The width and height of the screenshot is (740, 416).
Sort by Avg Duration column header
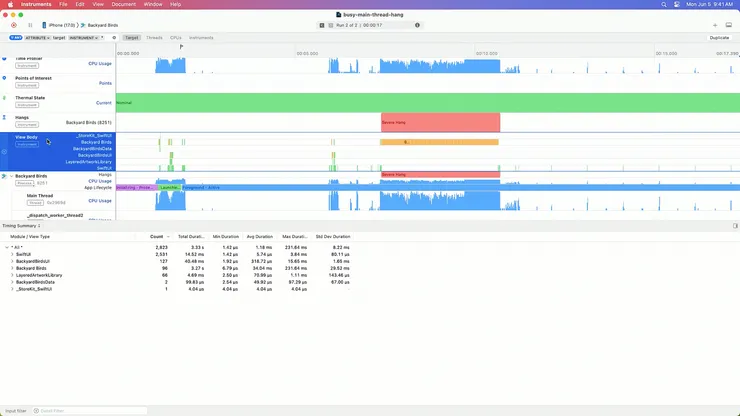(x=260, y=237)
